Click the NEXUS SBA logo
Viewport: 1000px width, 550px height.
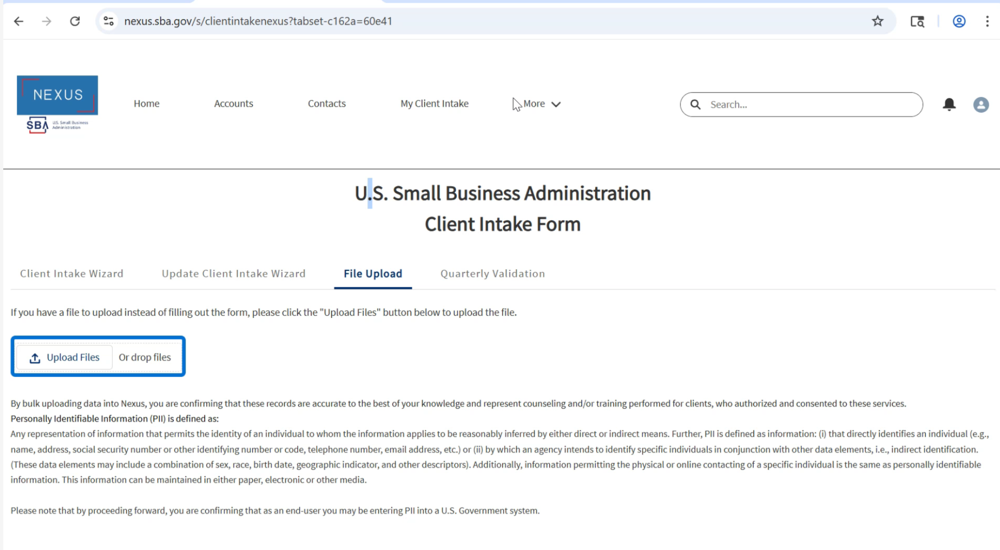point(57,104)
